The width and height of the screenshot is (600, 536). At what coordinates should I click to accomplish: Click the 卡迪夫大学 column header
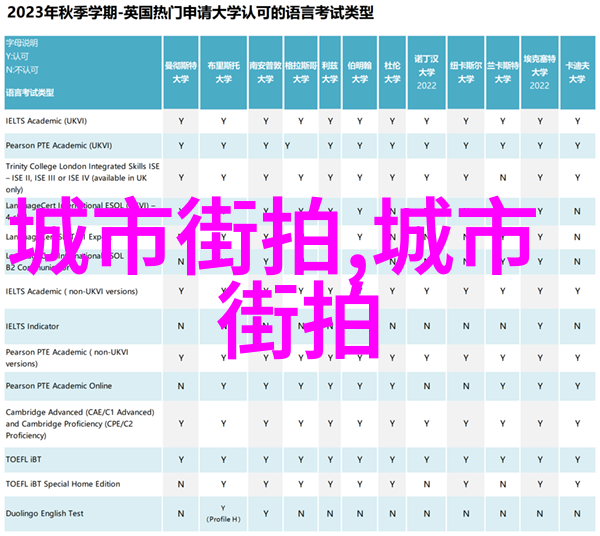click(x=577, y=73)
